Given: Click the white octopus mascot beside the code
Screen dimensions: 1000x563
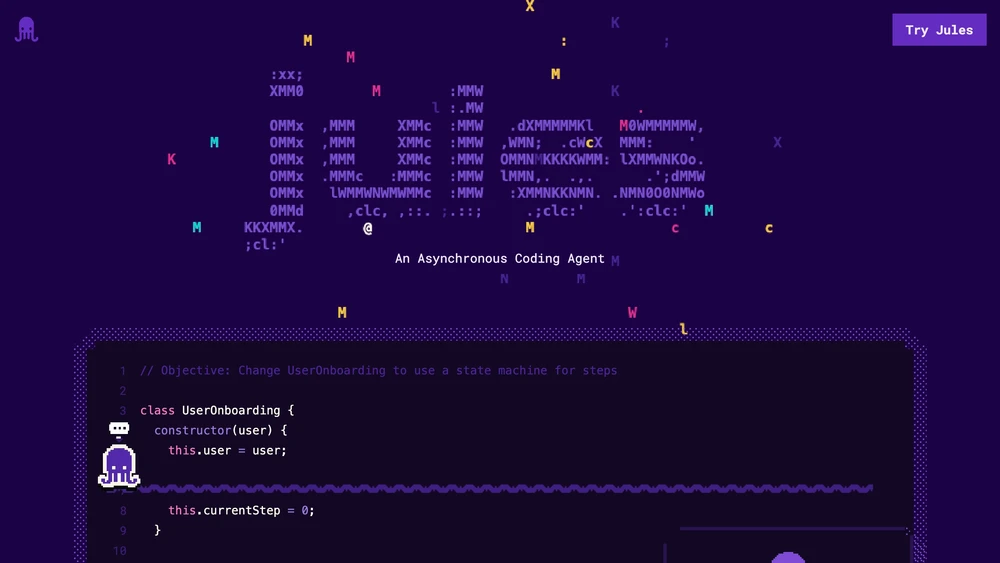Looking at the screenshot, I should click(x=119, y=465).
